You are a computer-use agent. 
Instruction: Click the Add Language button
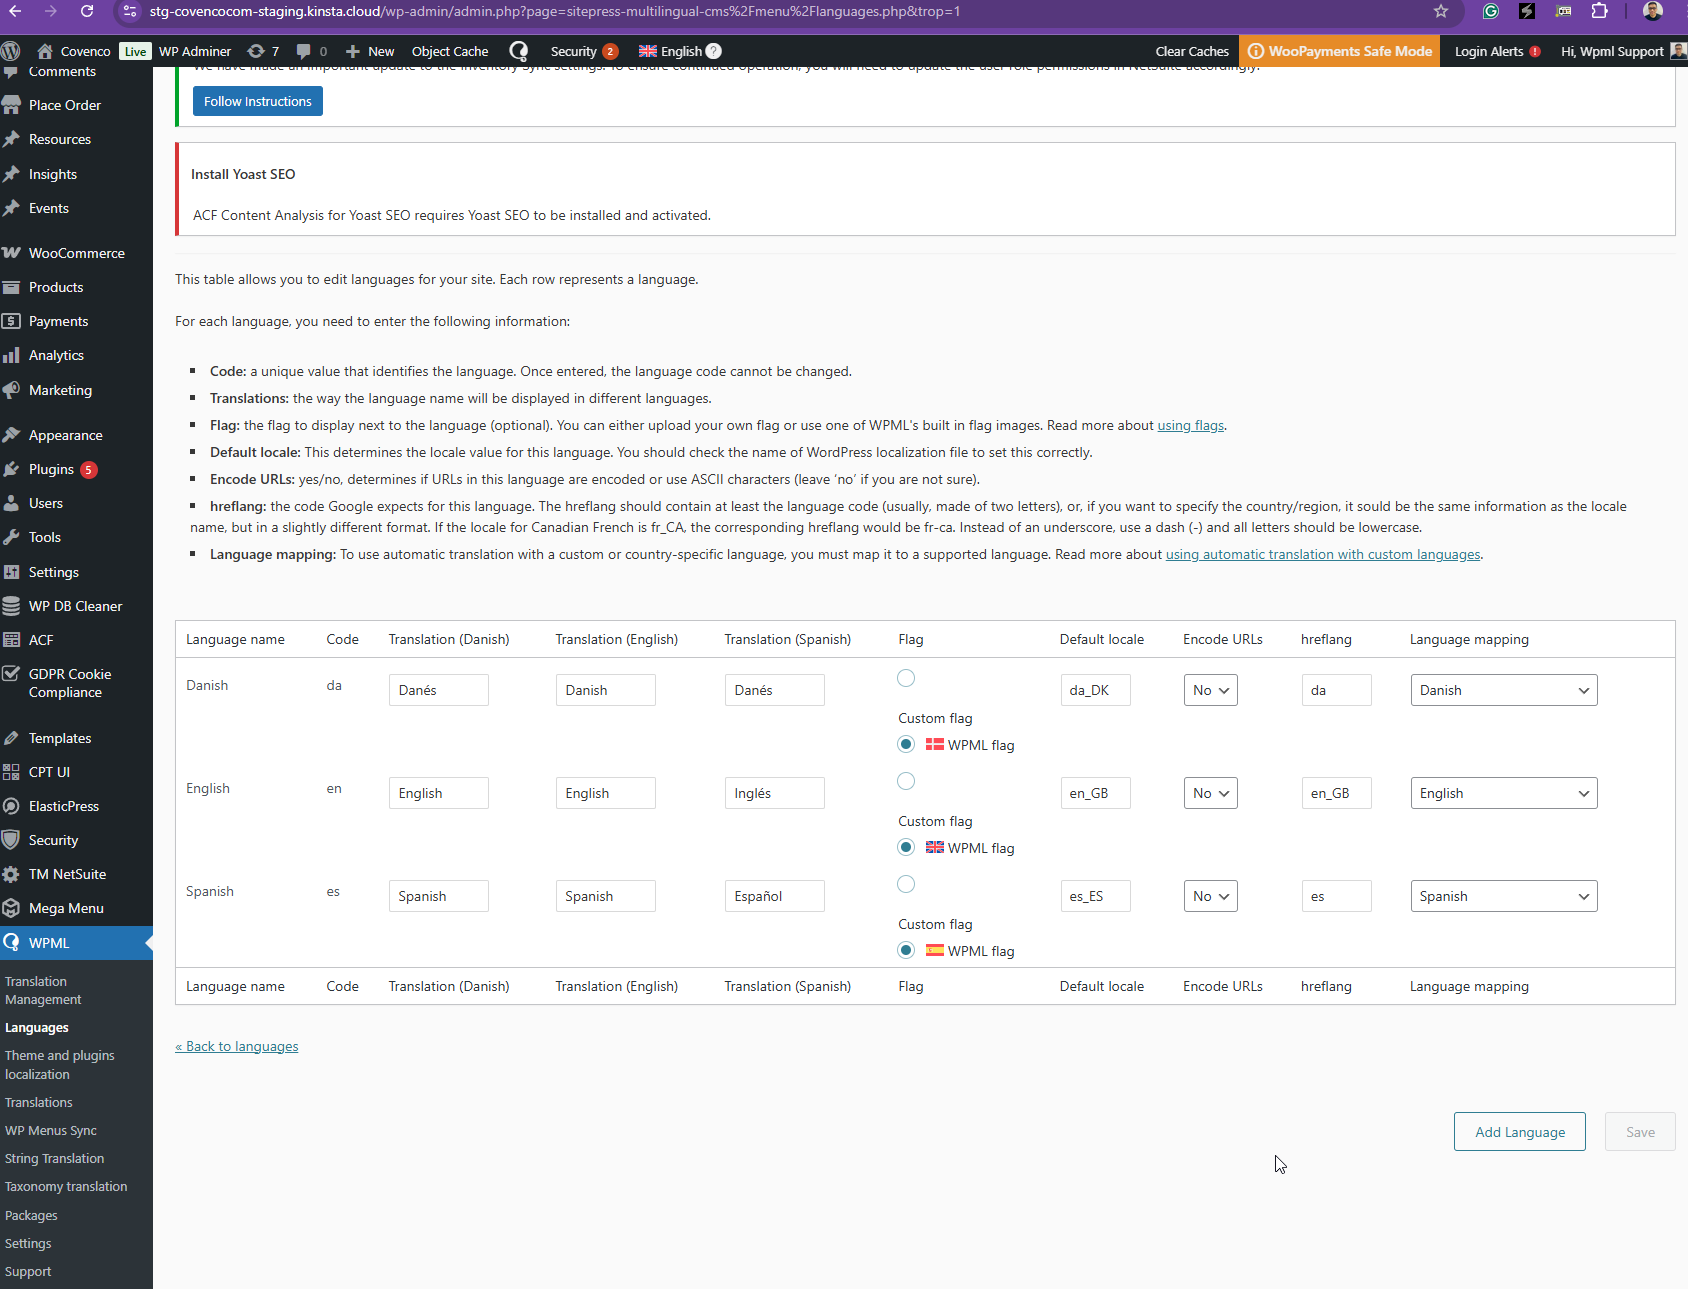pyautogui.click(x=1520, y=1132)
